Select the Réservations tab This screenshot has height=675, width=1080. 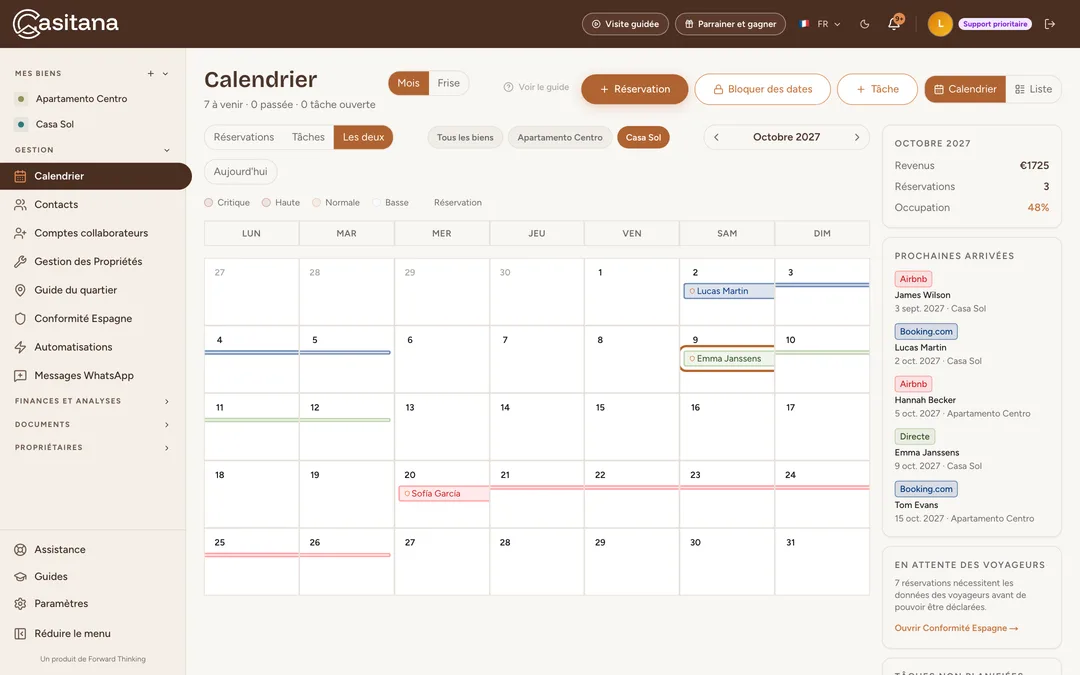pos(244,137)
